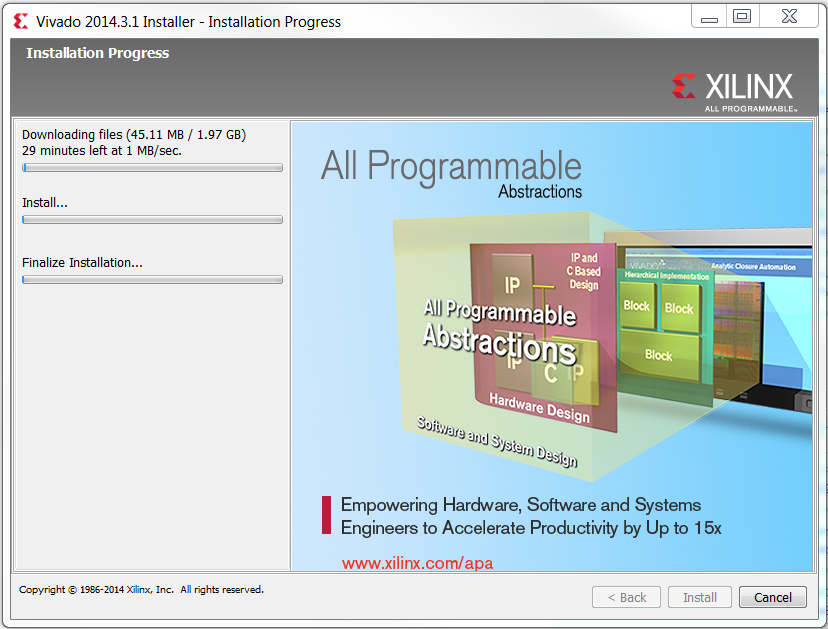Viewport: 828px width, 629px height.
Task: Click the copyright notice text
Action: [141, 589]
